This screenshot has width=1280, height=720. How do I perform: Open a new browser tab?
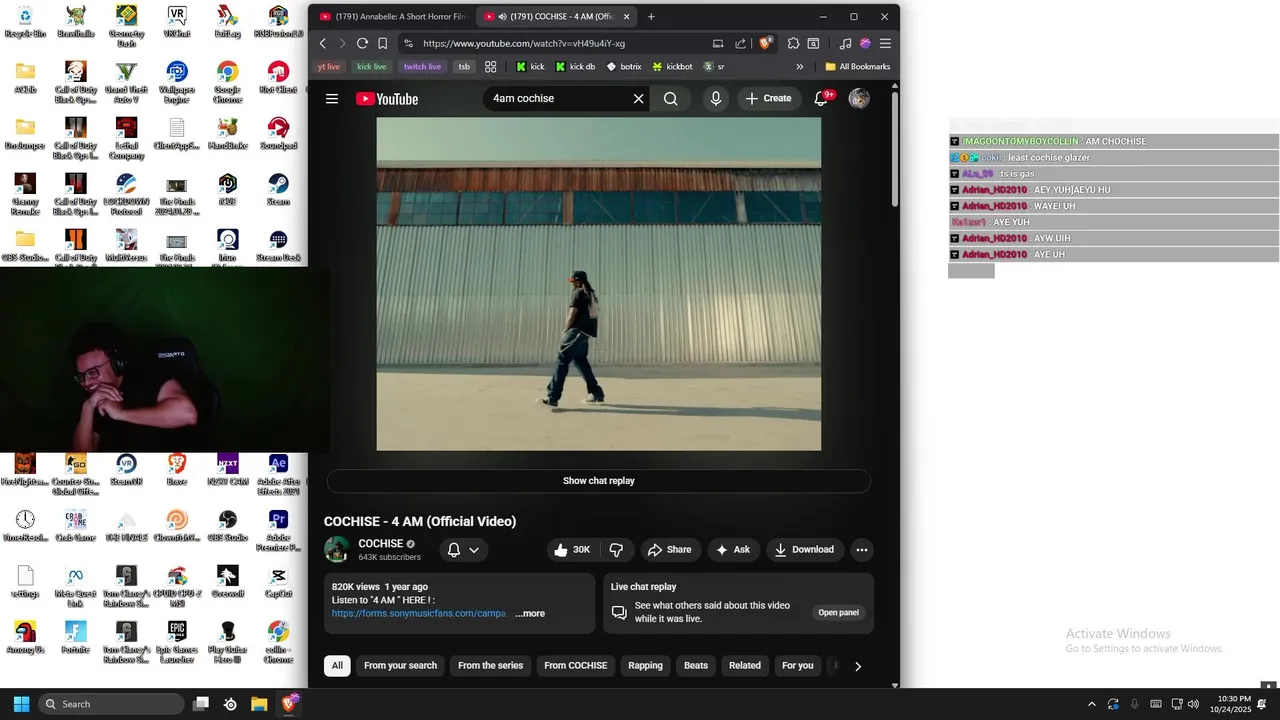point(651,17)
